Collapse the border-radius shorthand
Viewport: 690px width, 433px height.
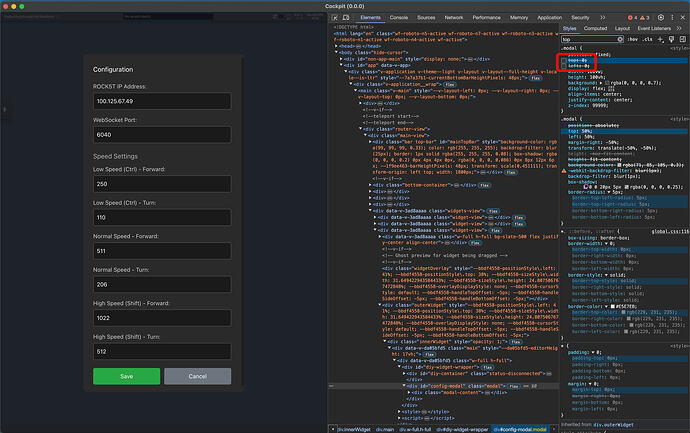tap(609, 192)
